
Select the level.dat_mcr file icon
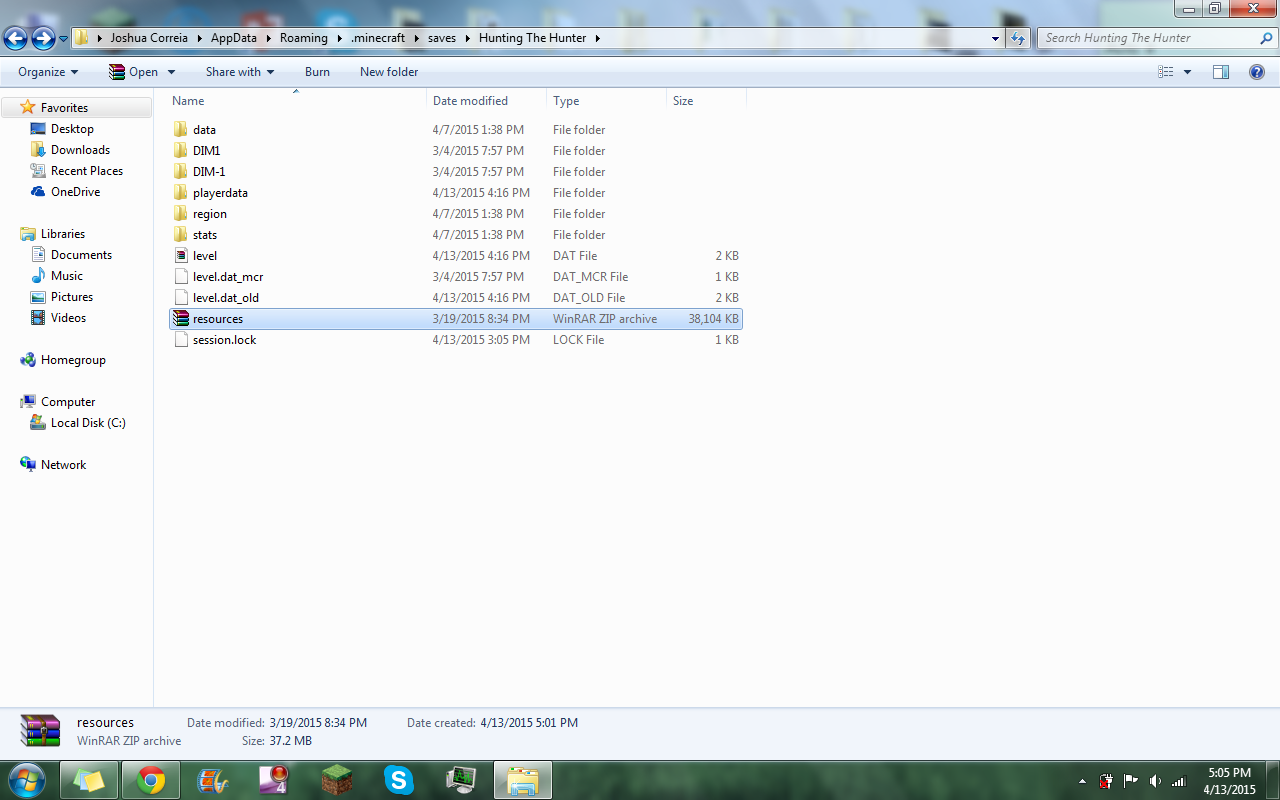pos(180,277)
